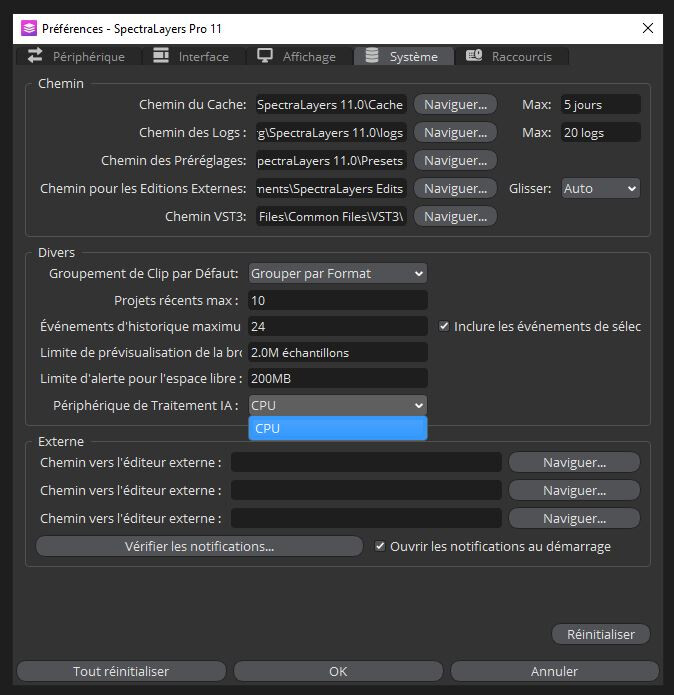Open the Affichage tab

click(x=299, y=56)
